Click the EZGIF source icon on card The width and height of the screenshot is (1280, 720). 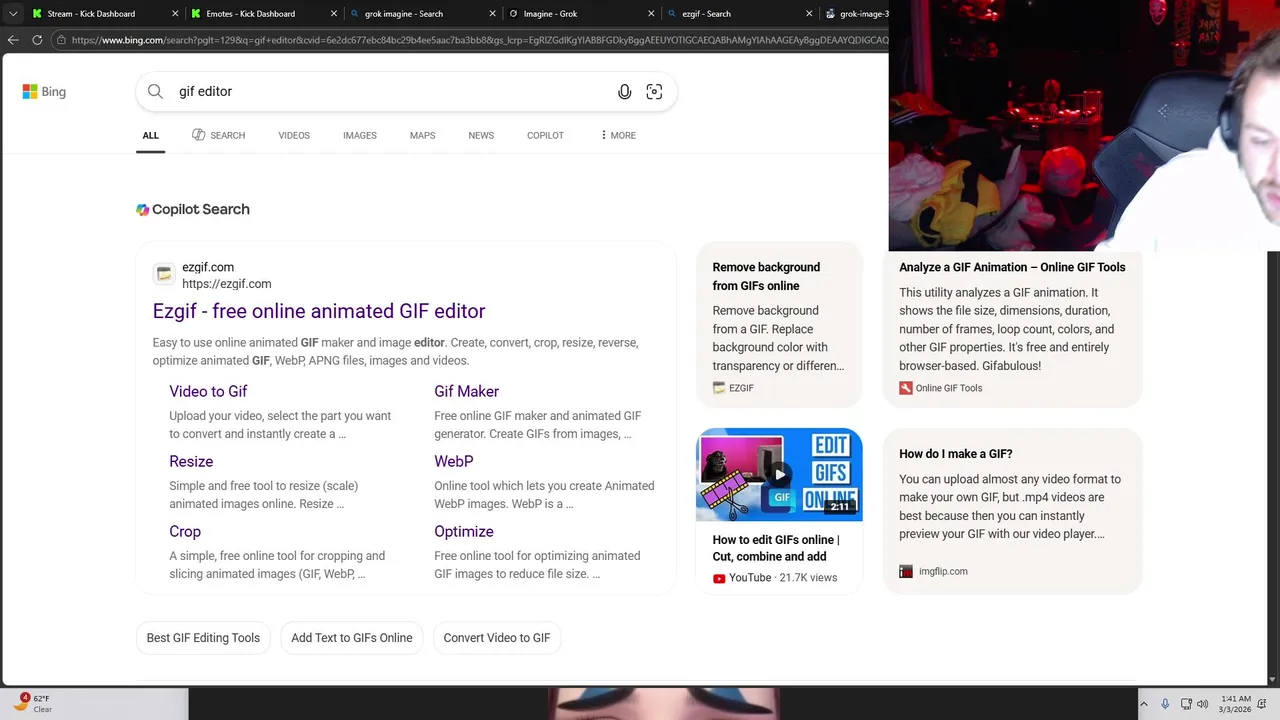tap(719, 388)
